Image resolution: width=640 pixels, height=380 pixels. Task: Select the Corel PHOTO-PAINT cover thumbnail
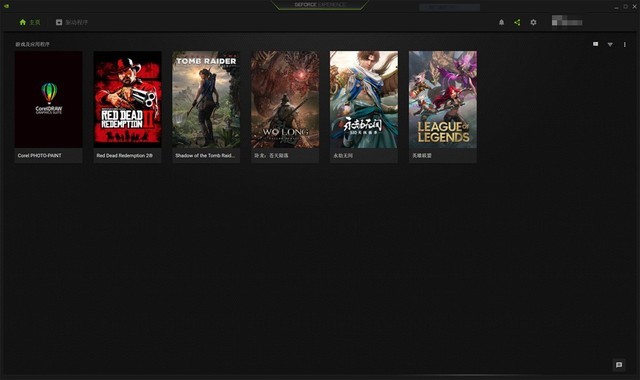point(49,99)
